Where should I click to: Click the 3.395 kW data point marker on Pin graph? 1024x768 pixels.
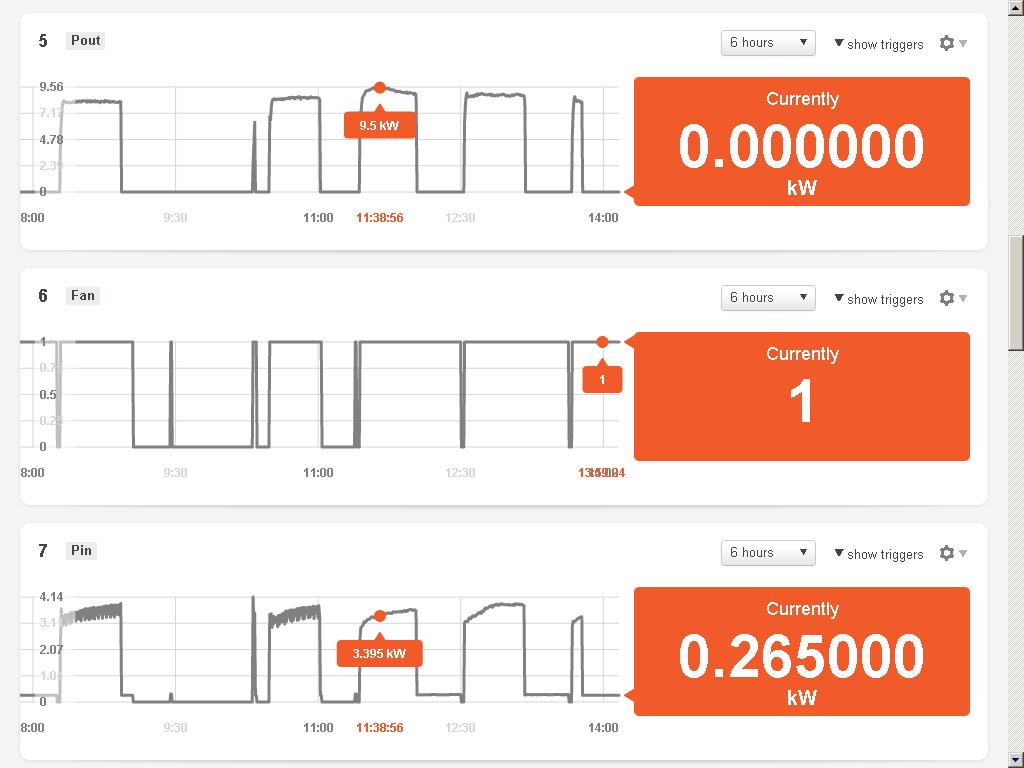click(380, 616)
